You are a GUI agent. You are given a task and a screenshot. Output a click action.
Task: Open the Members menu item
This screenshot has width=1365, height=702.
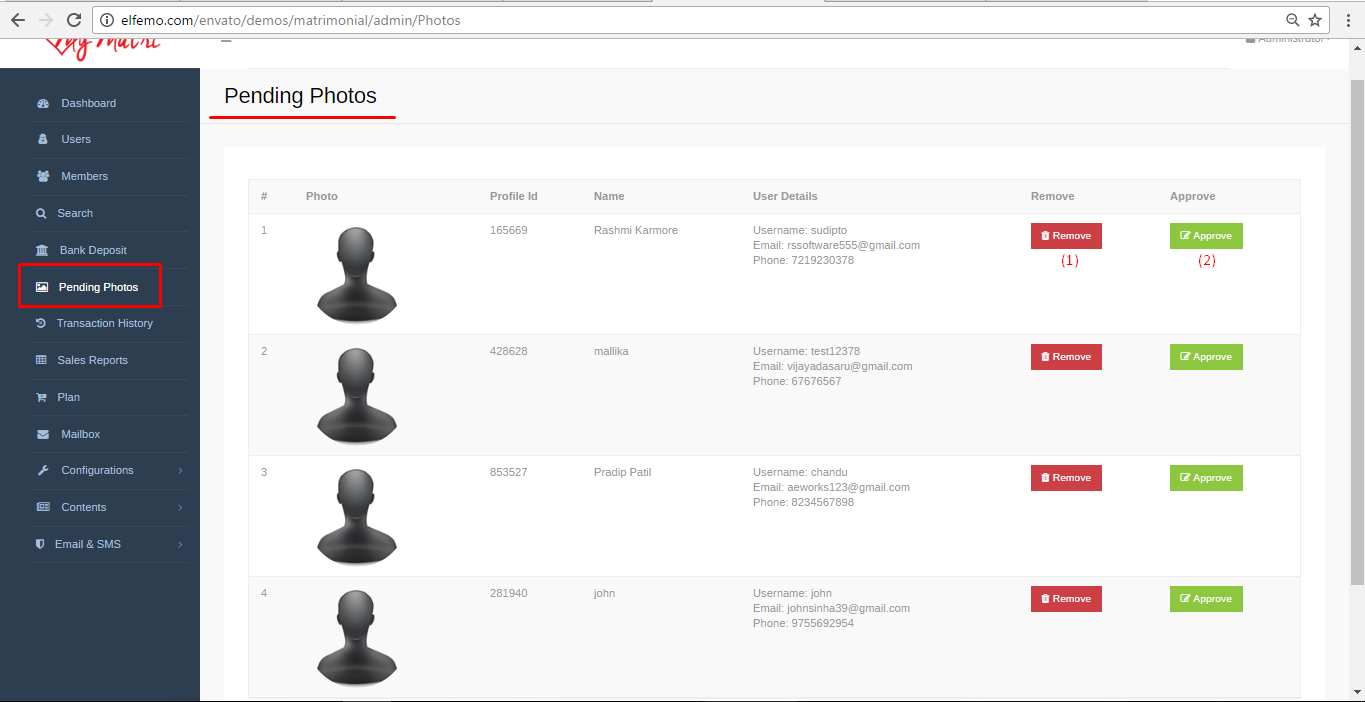[x=85, y=176]
